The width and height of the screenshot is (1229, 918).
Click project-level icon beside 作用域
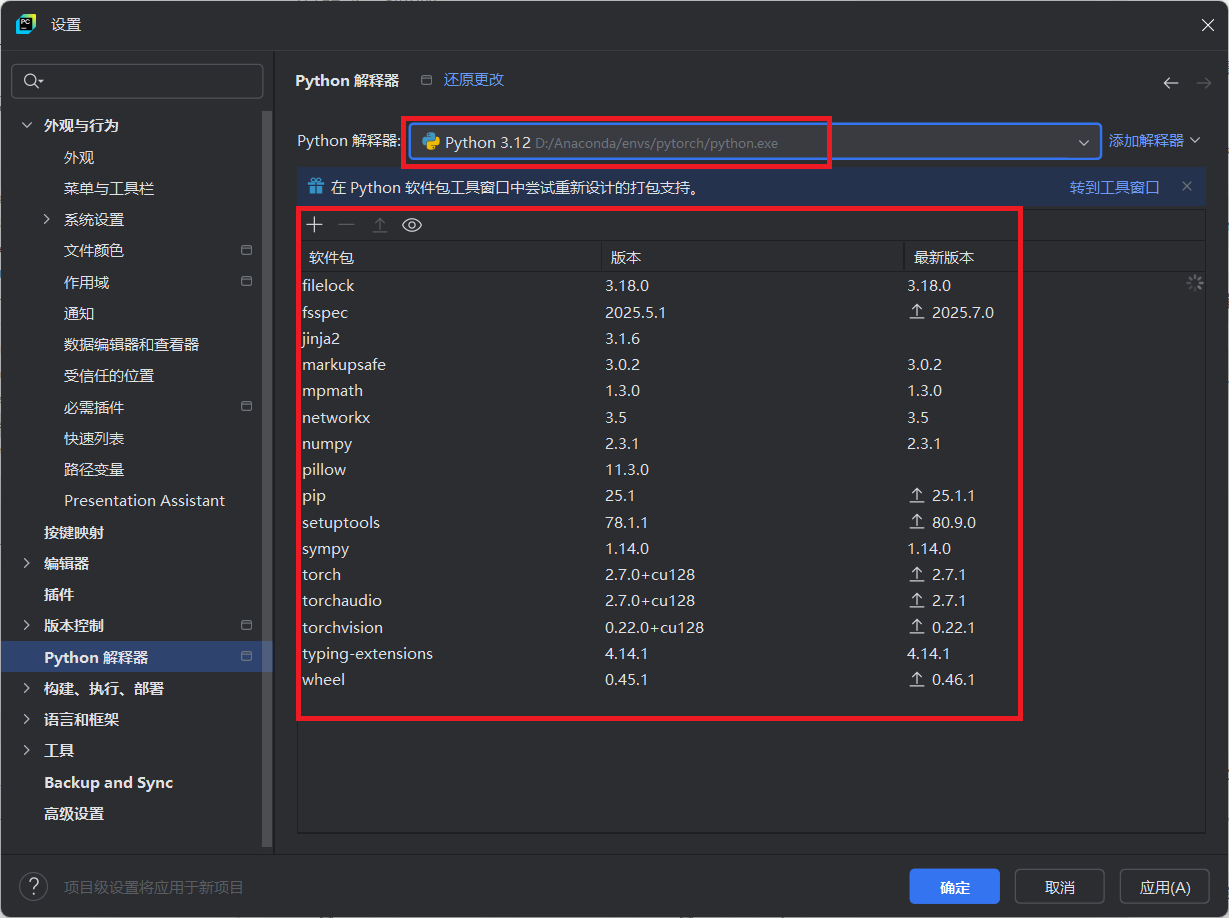point(247,282)
